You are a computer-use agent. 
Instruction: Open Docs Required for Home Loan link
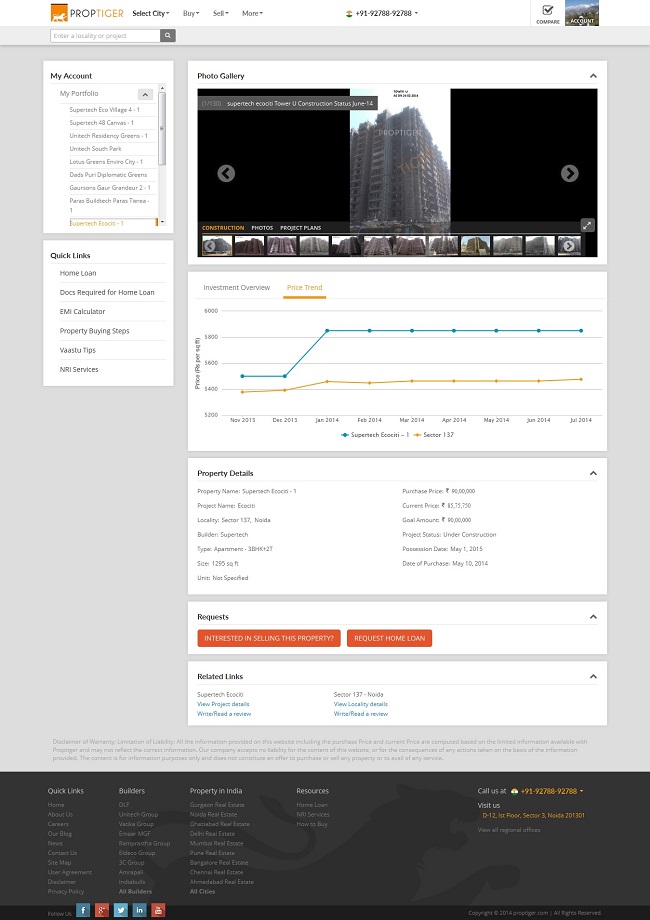pos(107,292)
